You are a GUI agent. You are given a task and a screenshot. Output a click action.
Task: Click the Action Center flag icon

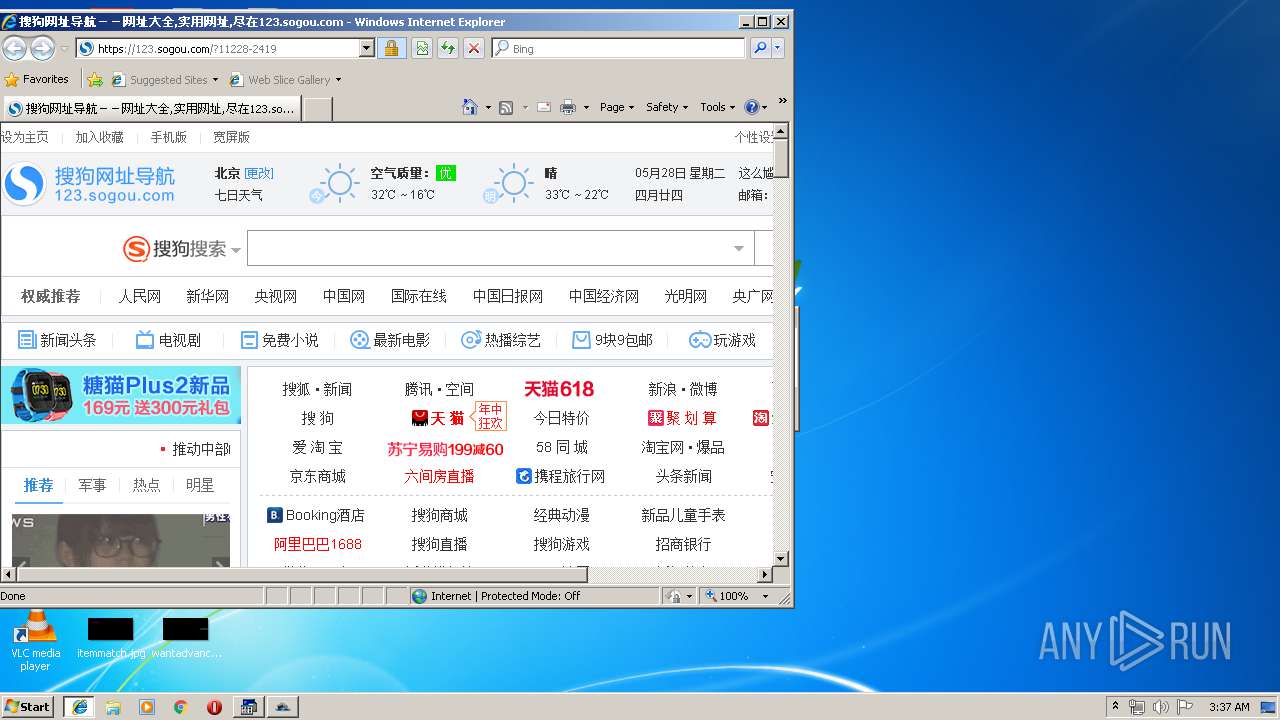(x=1184, y=707)
